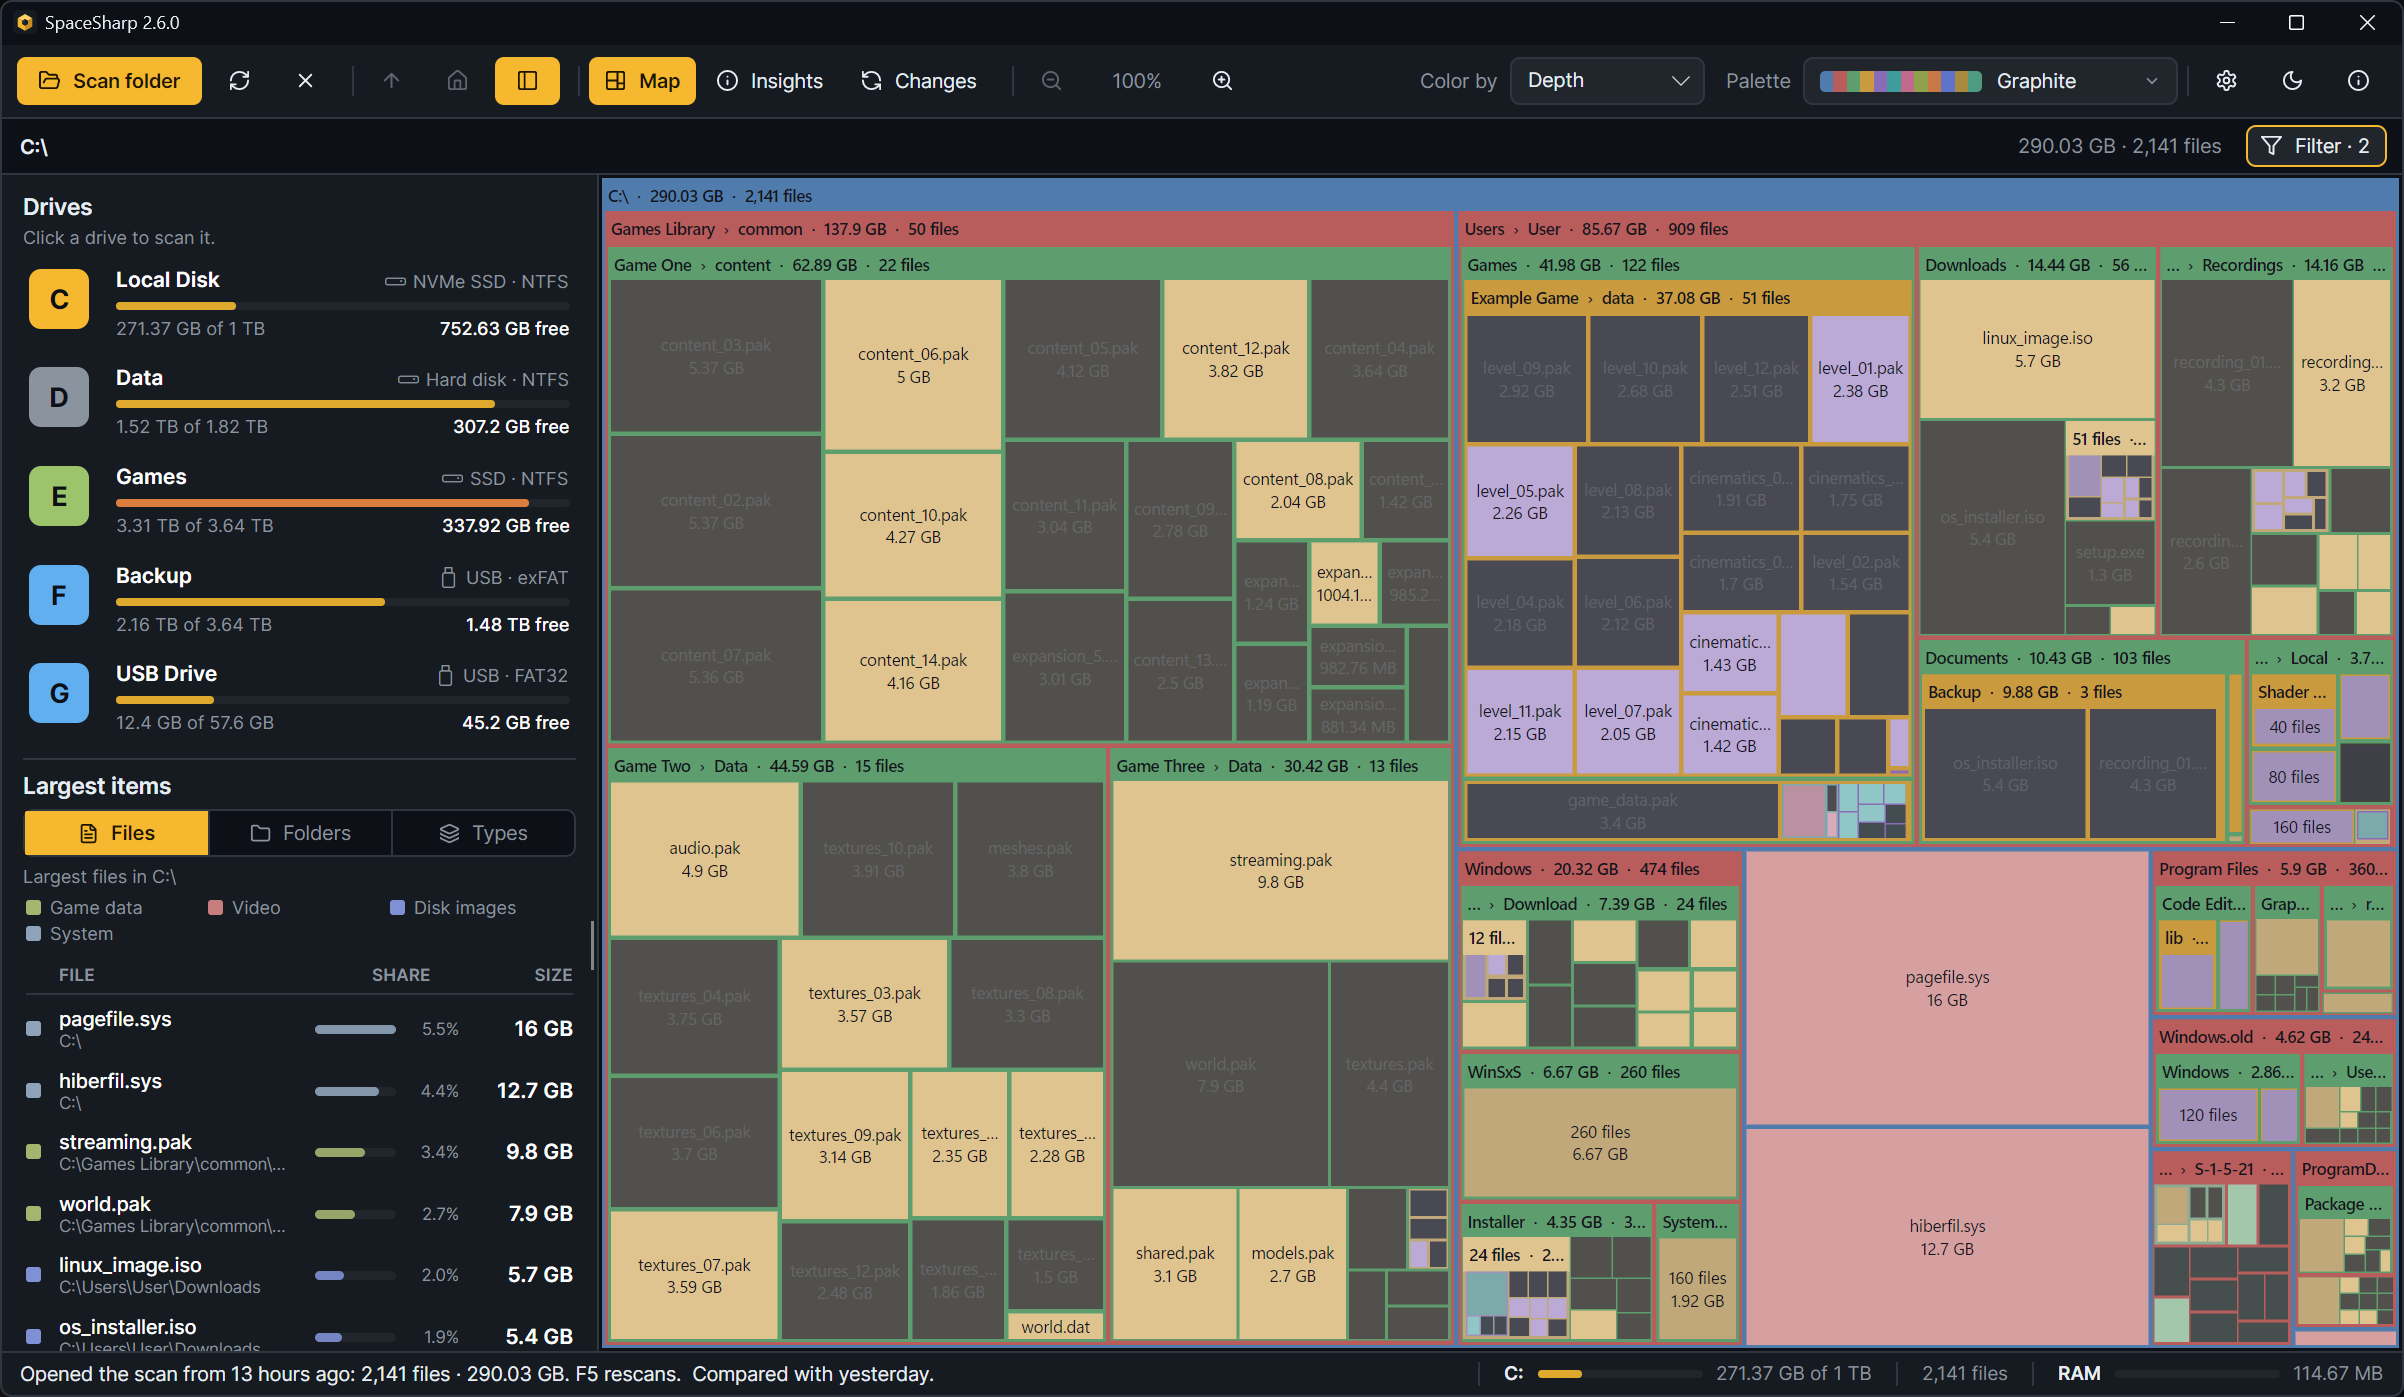This screenshot has width=2404, height=1397.
Task: Click the streaming.pak treemap tile
Action: 1280,871
